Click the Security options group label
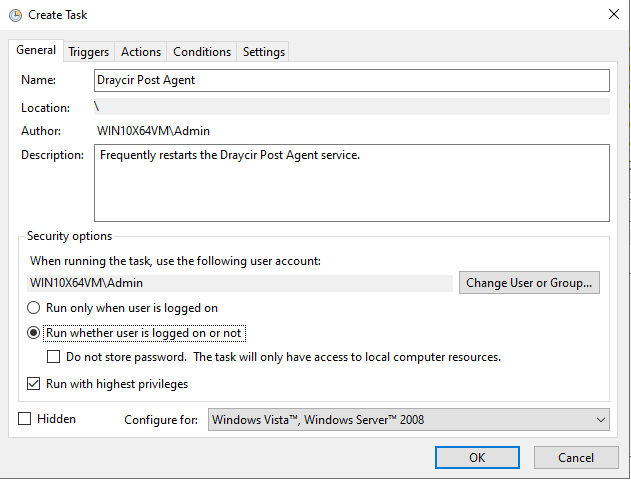 pos(69,236)
